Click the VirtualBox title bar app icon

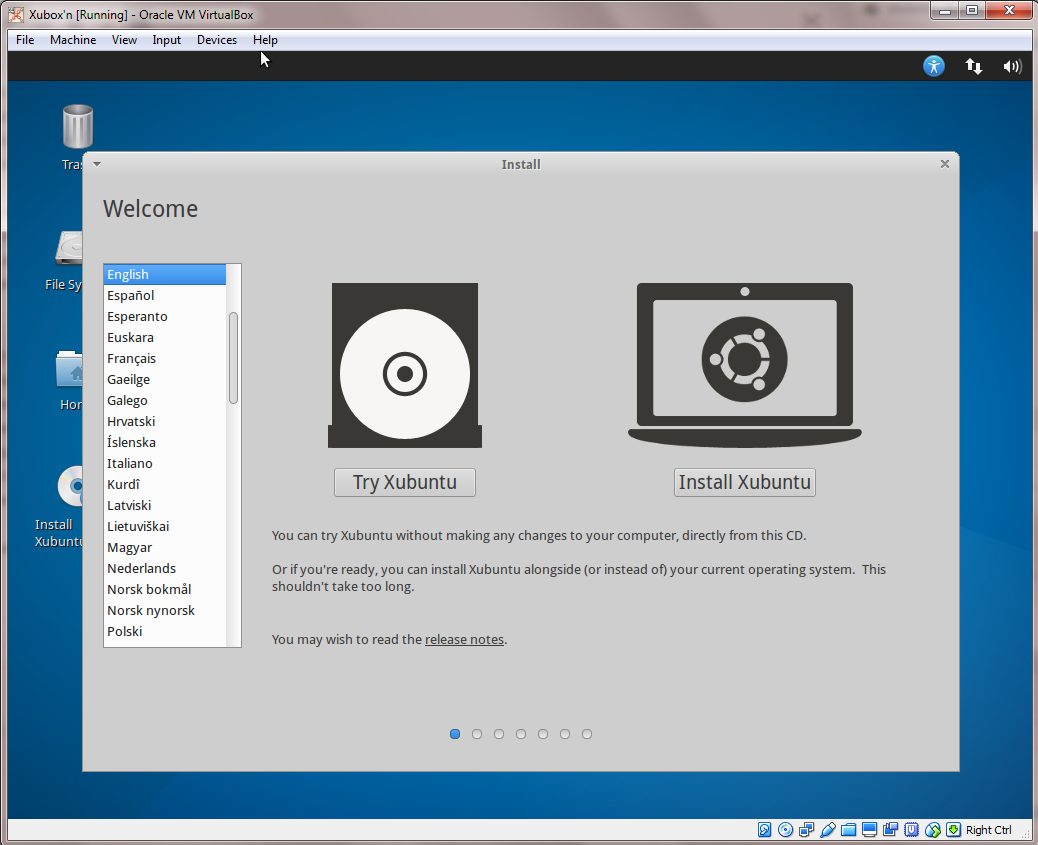tap(16, 15)
